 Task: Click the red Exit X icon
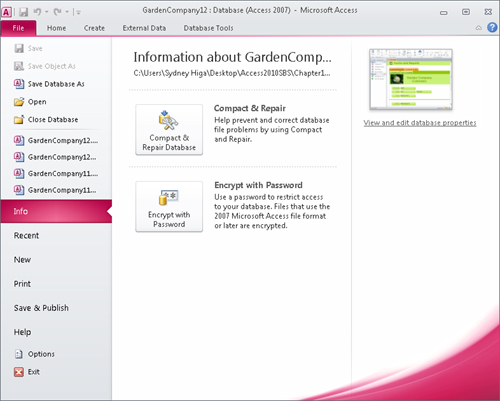pyautogui.click(x=19, y=372)
